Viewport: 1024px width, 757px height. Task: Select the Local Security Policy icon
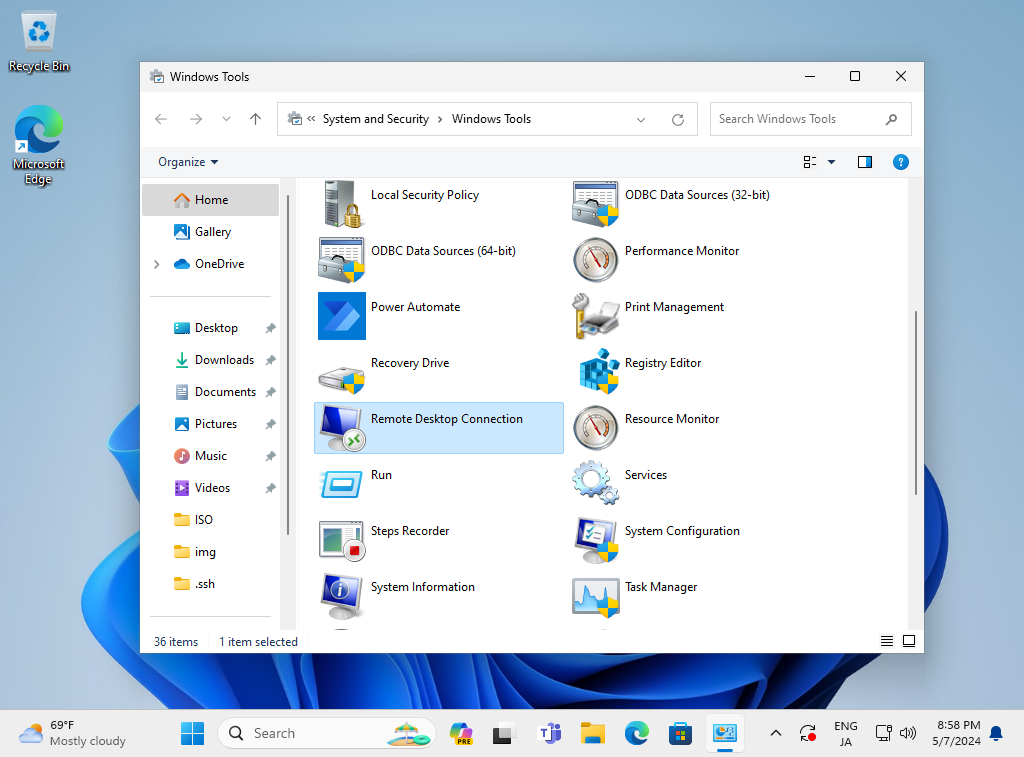coord(341,203)
